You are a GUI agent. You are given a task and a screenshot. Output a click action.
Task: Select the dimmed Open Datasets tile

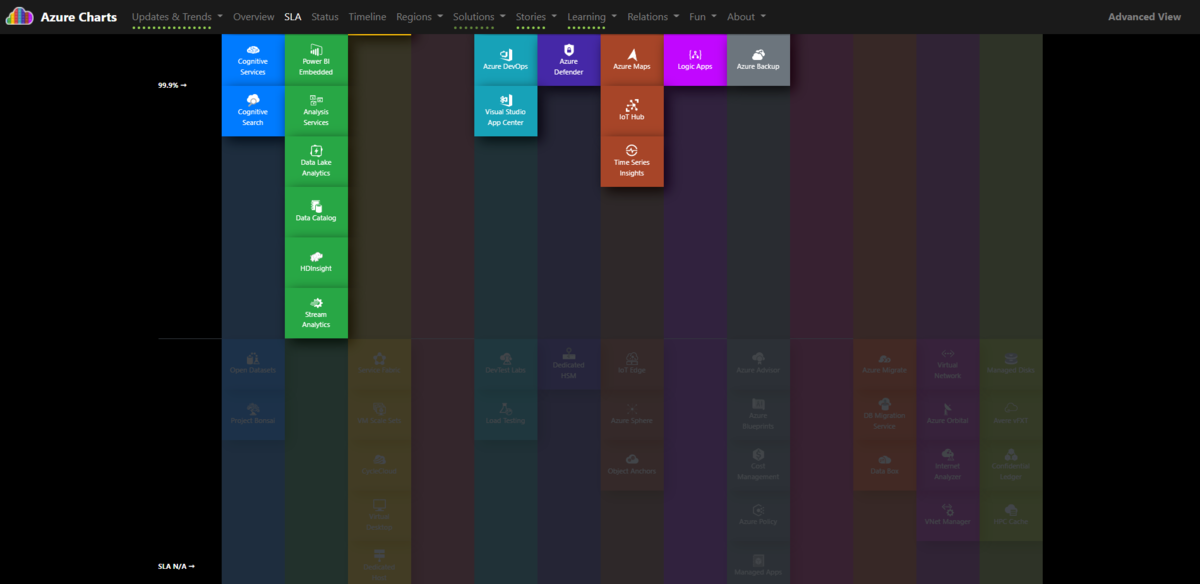point(253,364)
